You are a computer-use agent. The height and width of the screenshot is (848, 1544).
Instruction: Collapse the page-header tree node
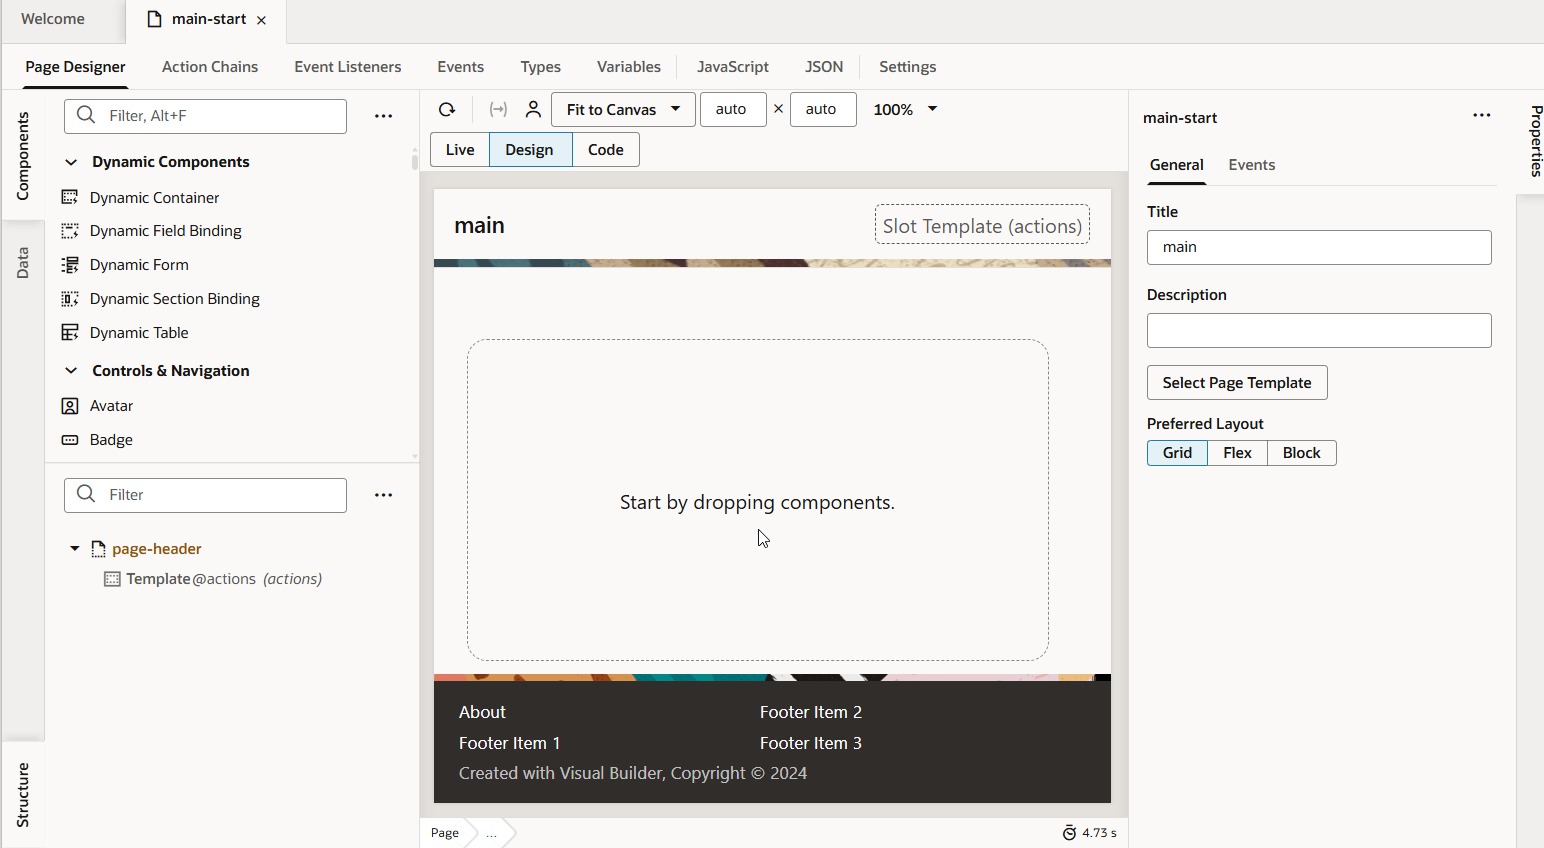75,549
